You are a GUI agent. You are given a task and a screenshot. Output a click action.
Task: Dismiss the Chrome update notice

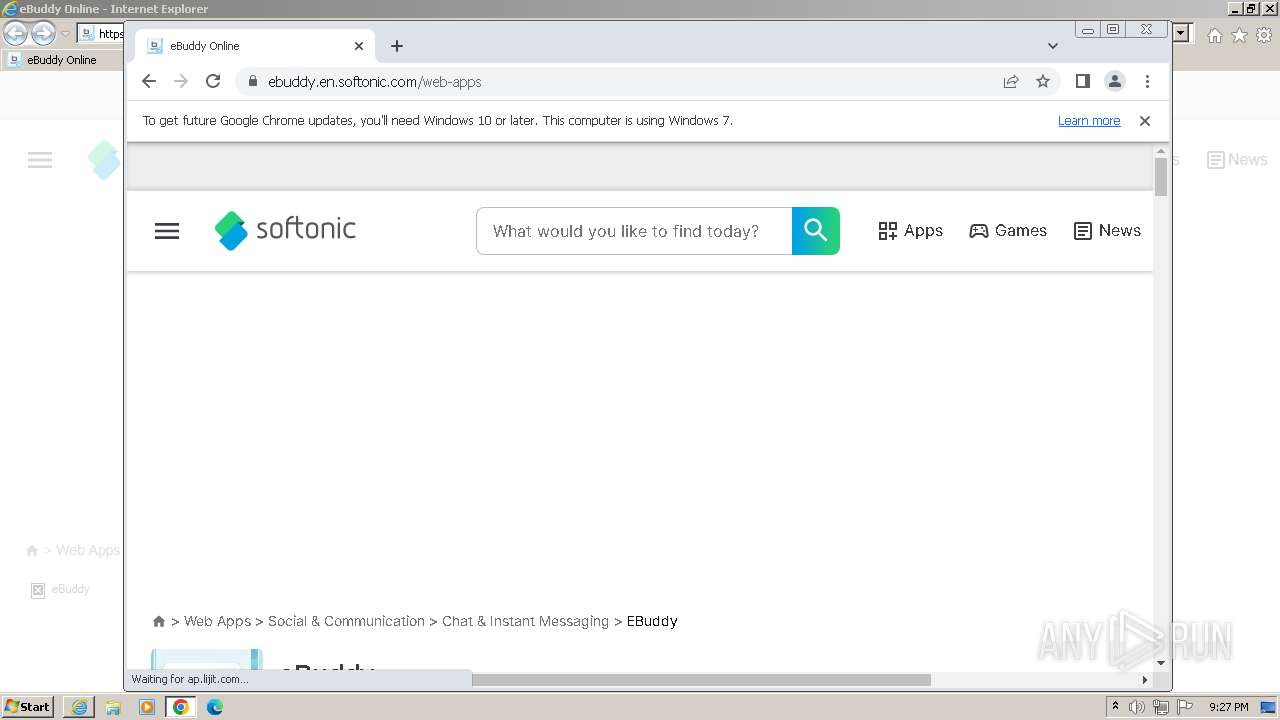1145,121
